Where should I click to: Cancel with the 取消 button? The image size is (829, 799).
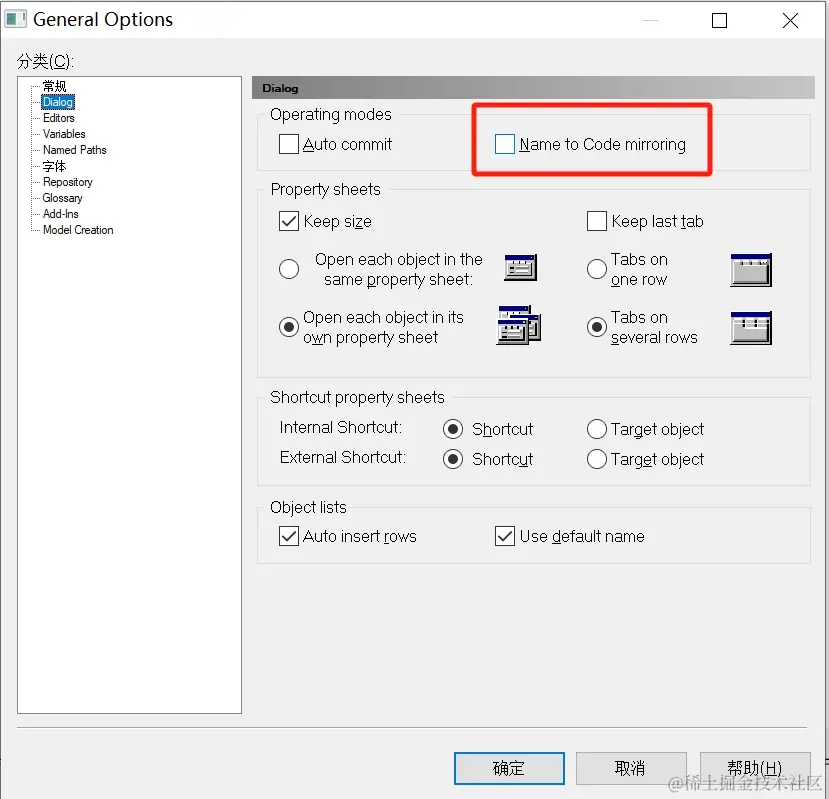pos(631,768)
